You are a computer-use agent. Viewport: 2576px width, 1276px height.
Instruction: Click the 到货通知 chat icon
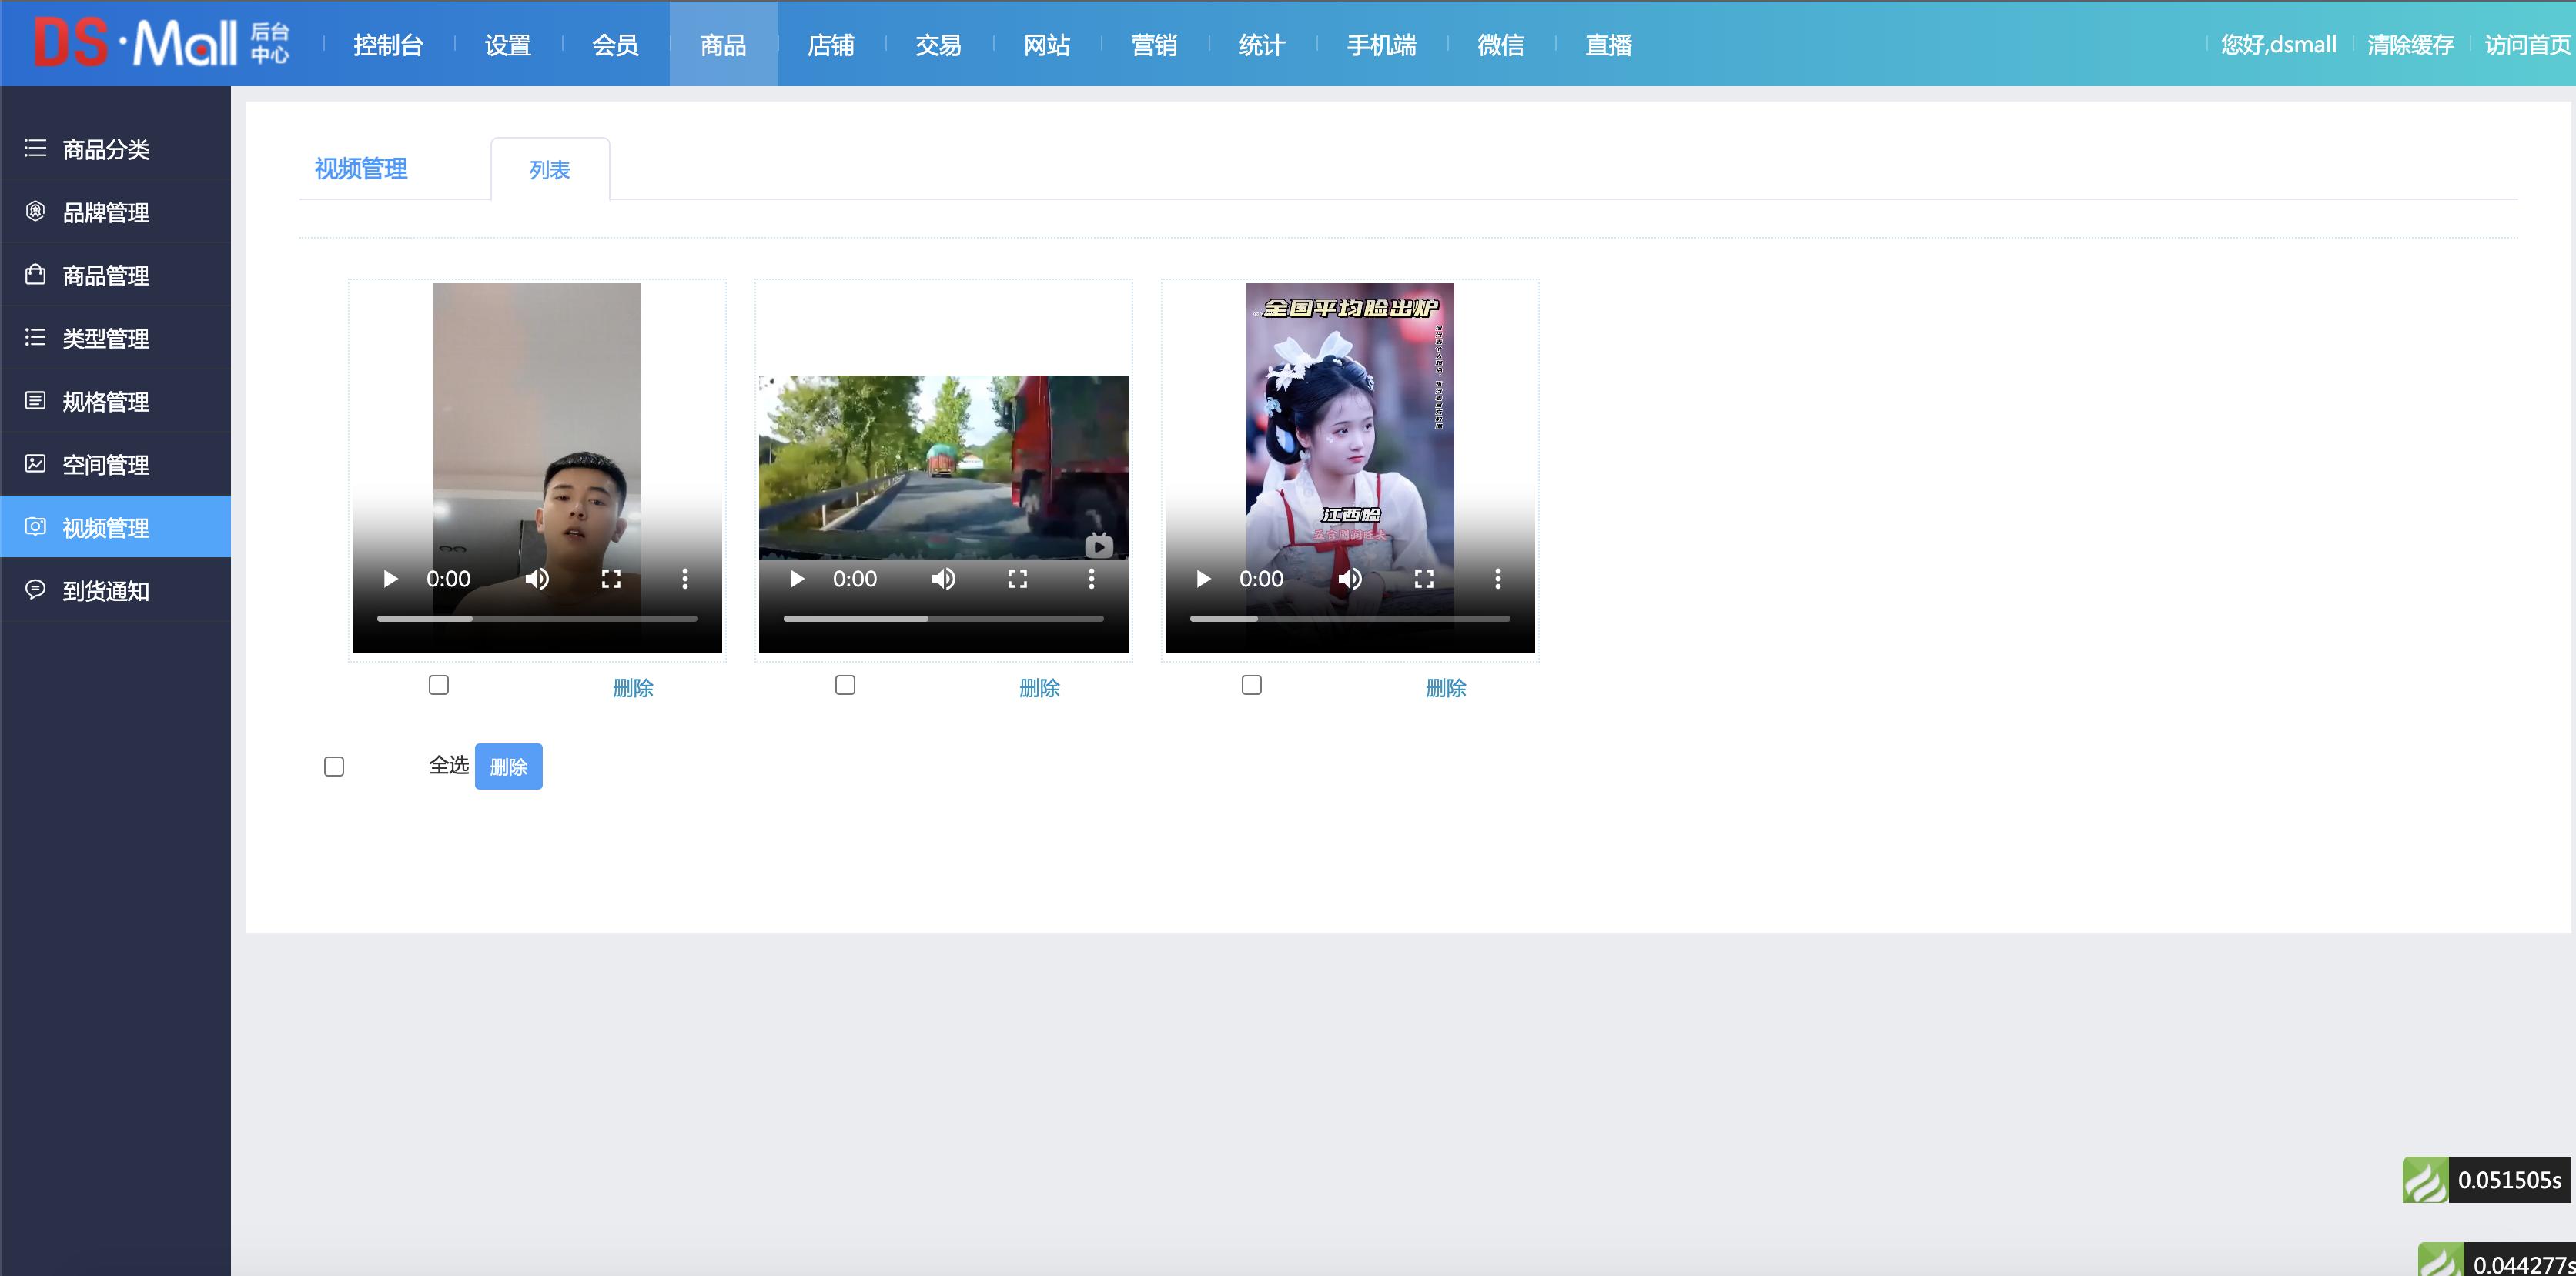click(x=35, y=590)
